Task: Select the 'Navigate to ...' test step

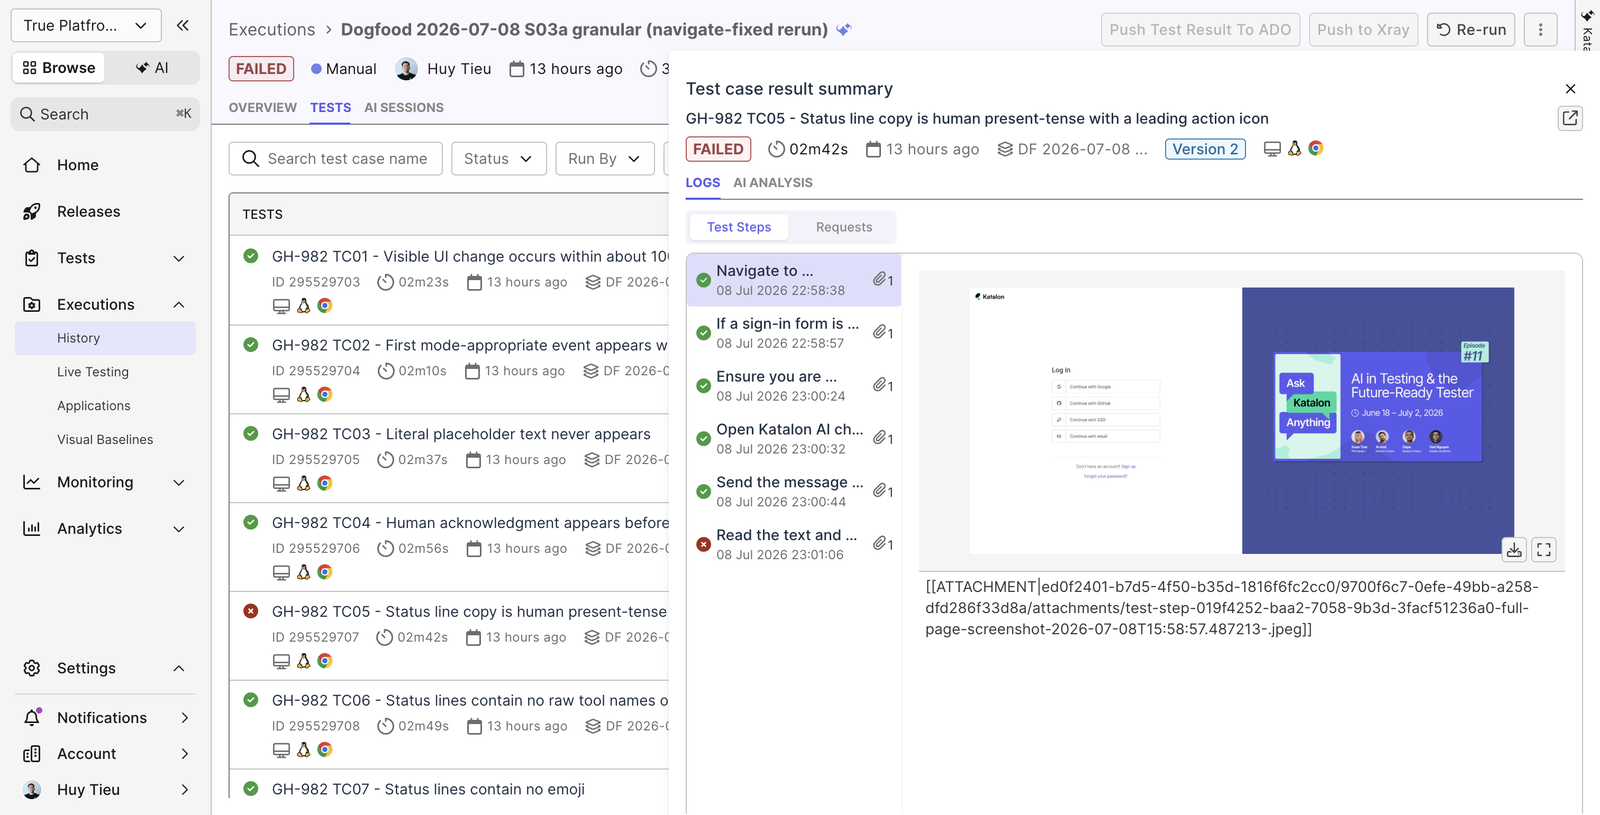Action: tap(794, 280)
